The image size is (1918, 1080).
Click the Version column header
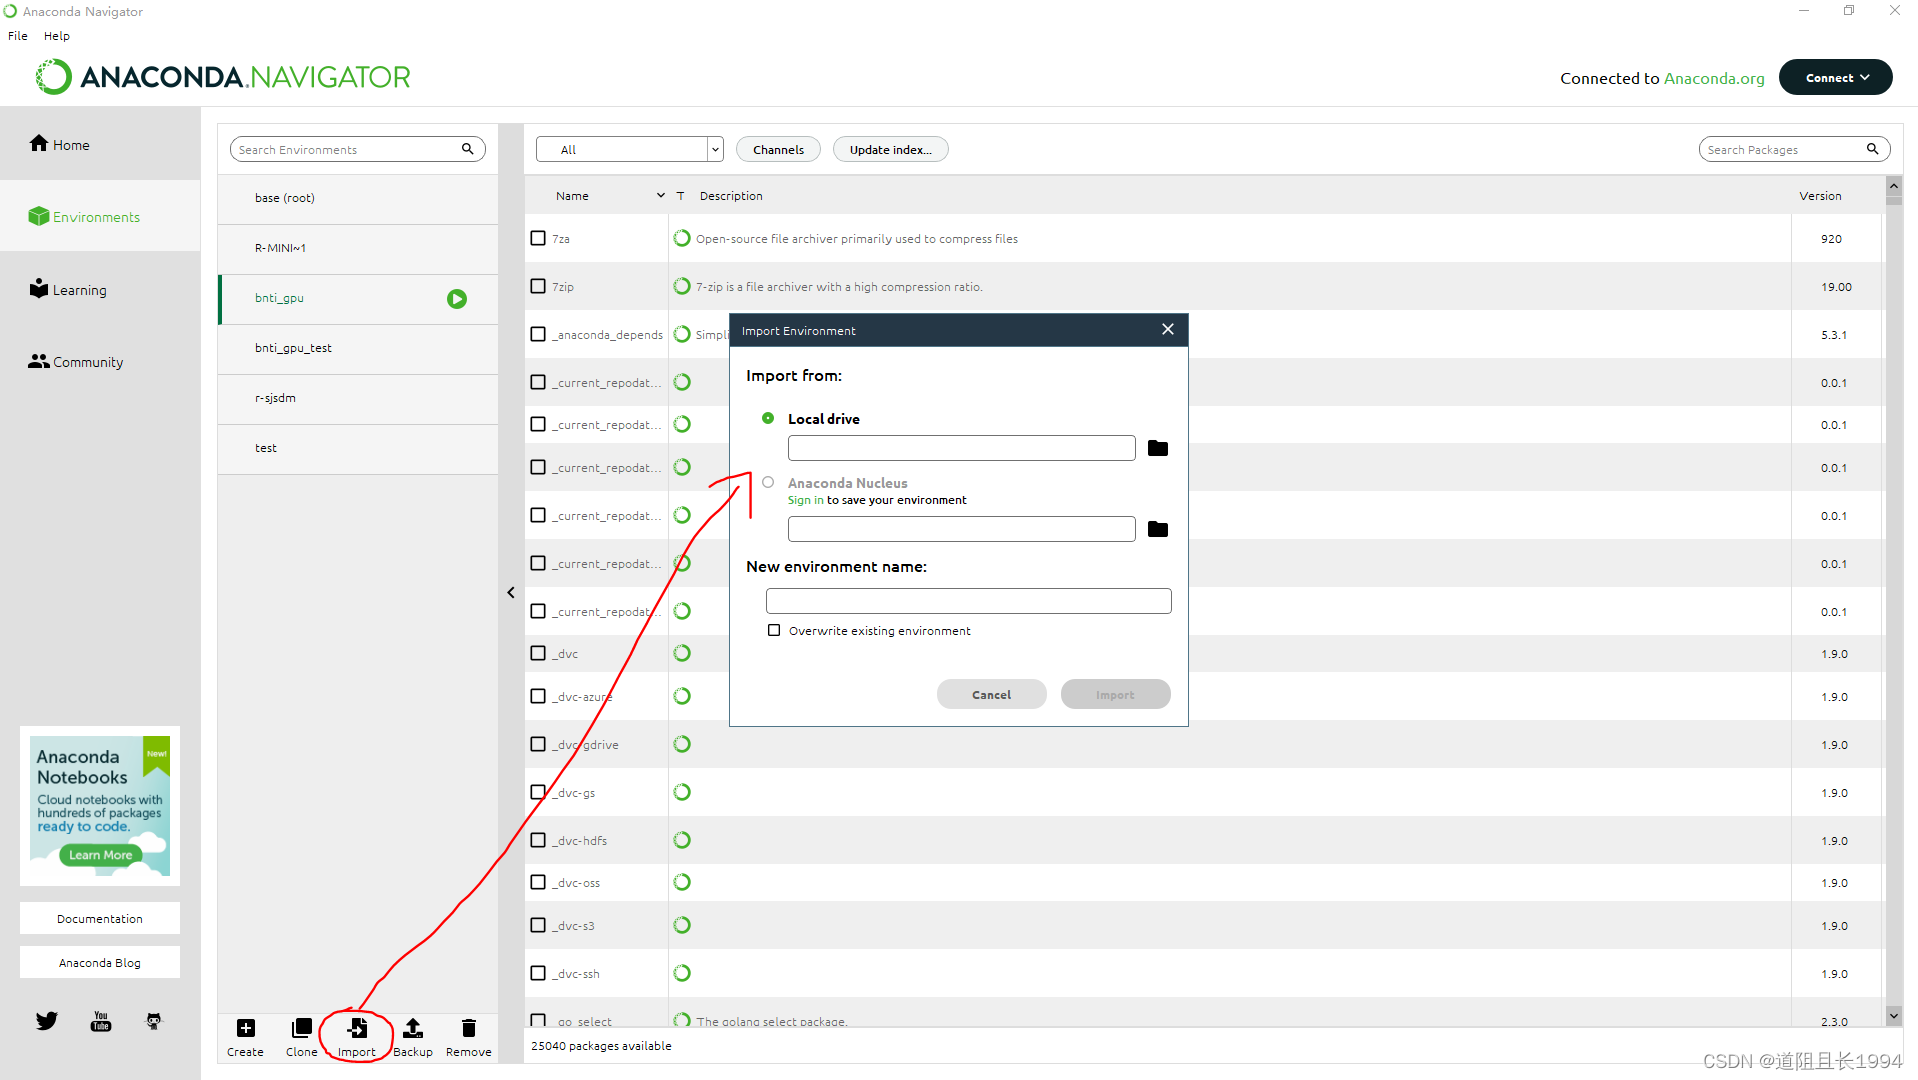(1820, 195)
